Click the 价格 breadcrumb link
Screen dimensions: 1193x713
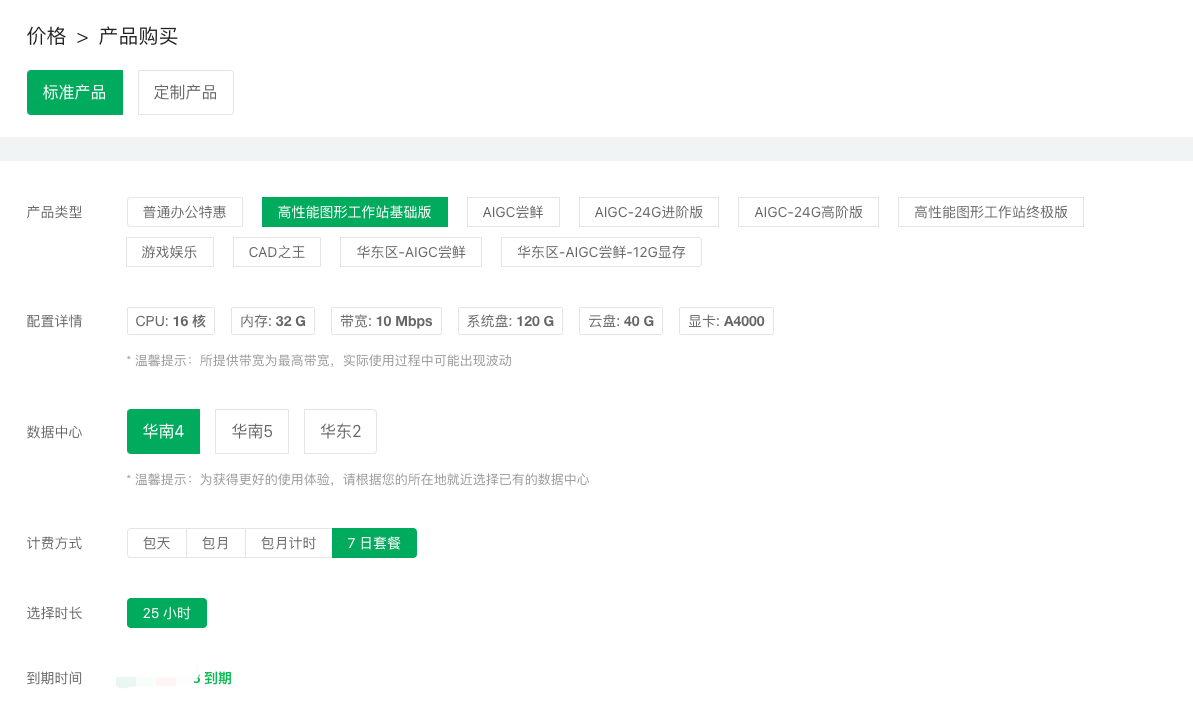click(46, 37)
